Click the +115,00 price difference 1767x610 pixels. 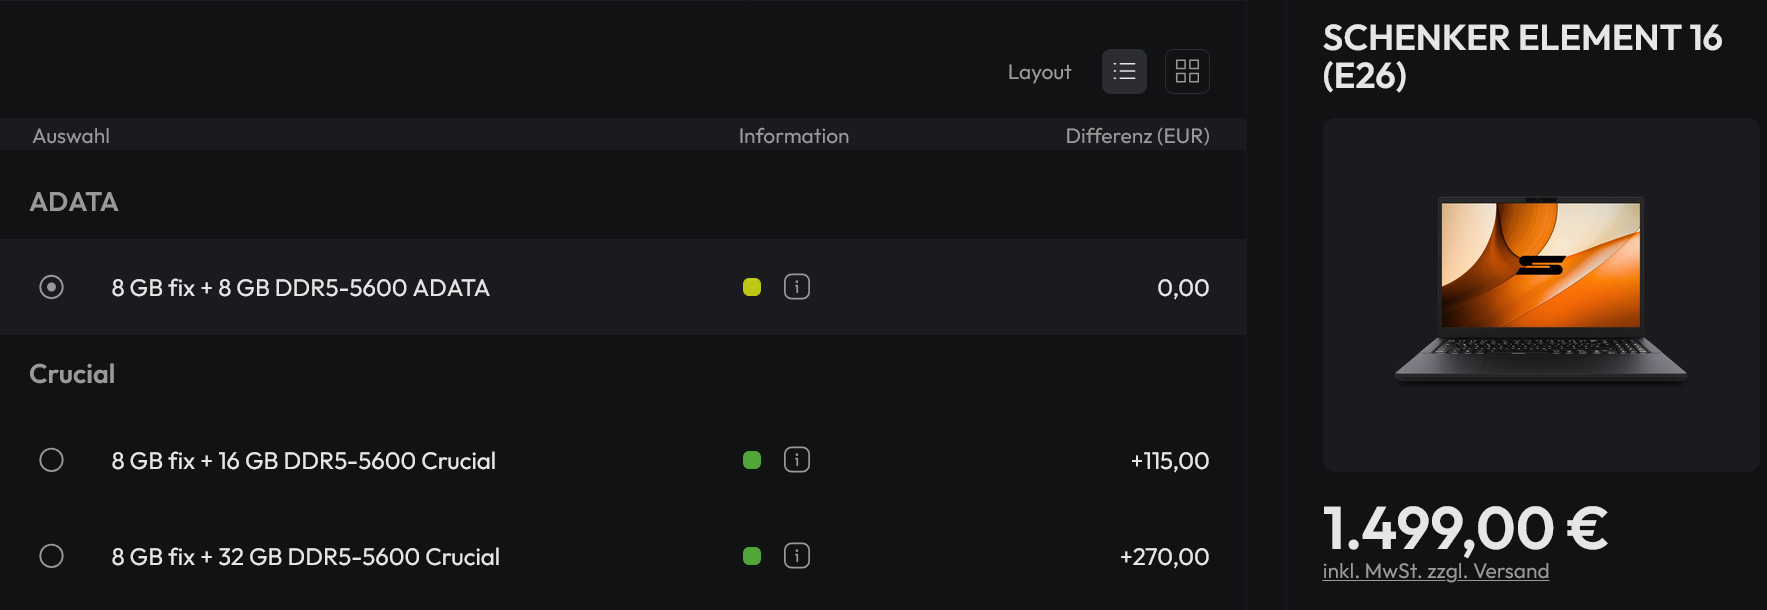pos(1169,461)
